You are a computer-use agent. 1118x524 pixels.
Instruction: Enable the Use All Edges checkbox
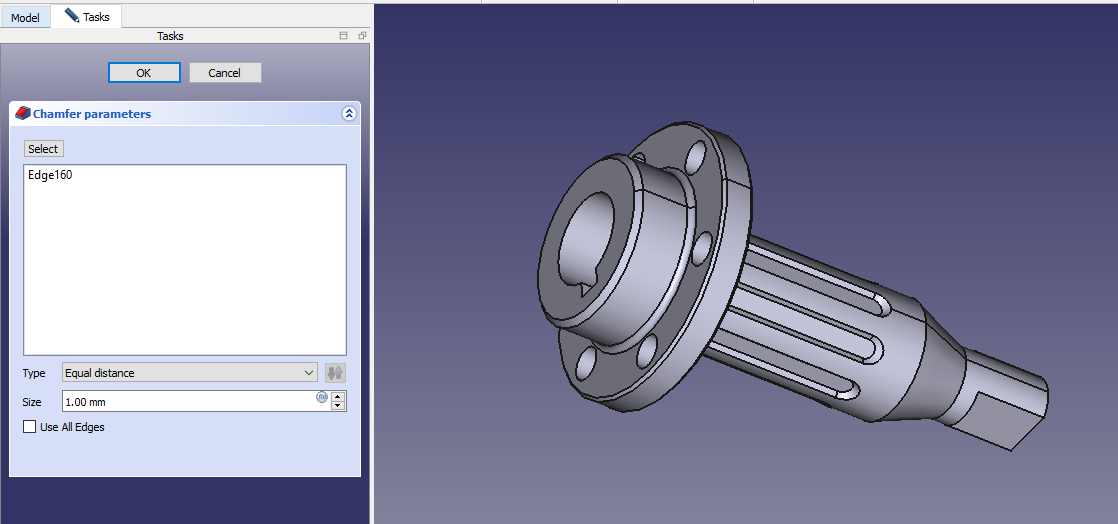[29, 427]
